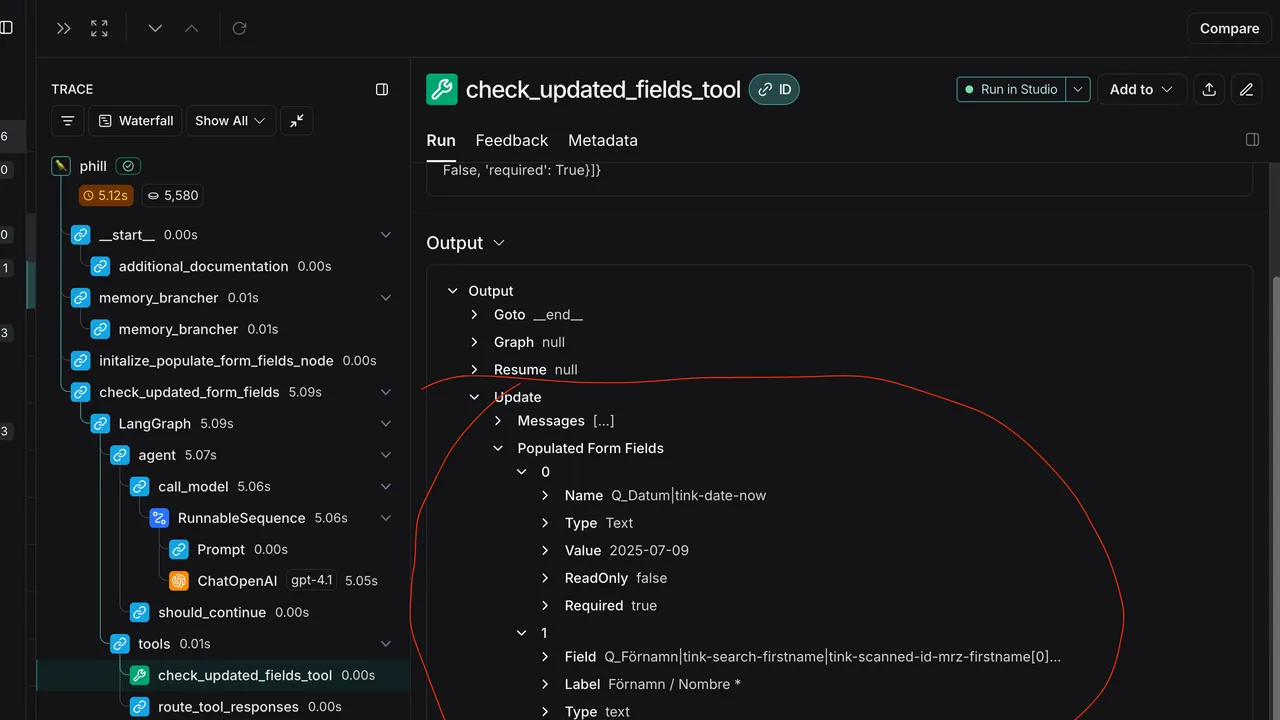Click the 5.12s latency badge
Screen dimensions: 1280x720
(x=106, y=195)
